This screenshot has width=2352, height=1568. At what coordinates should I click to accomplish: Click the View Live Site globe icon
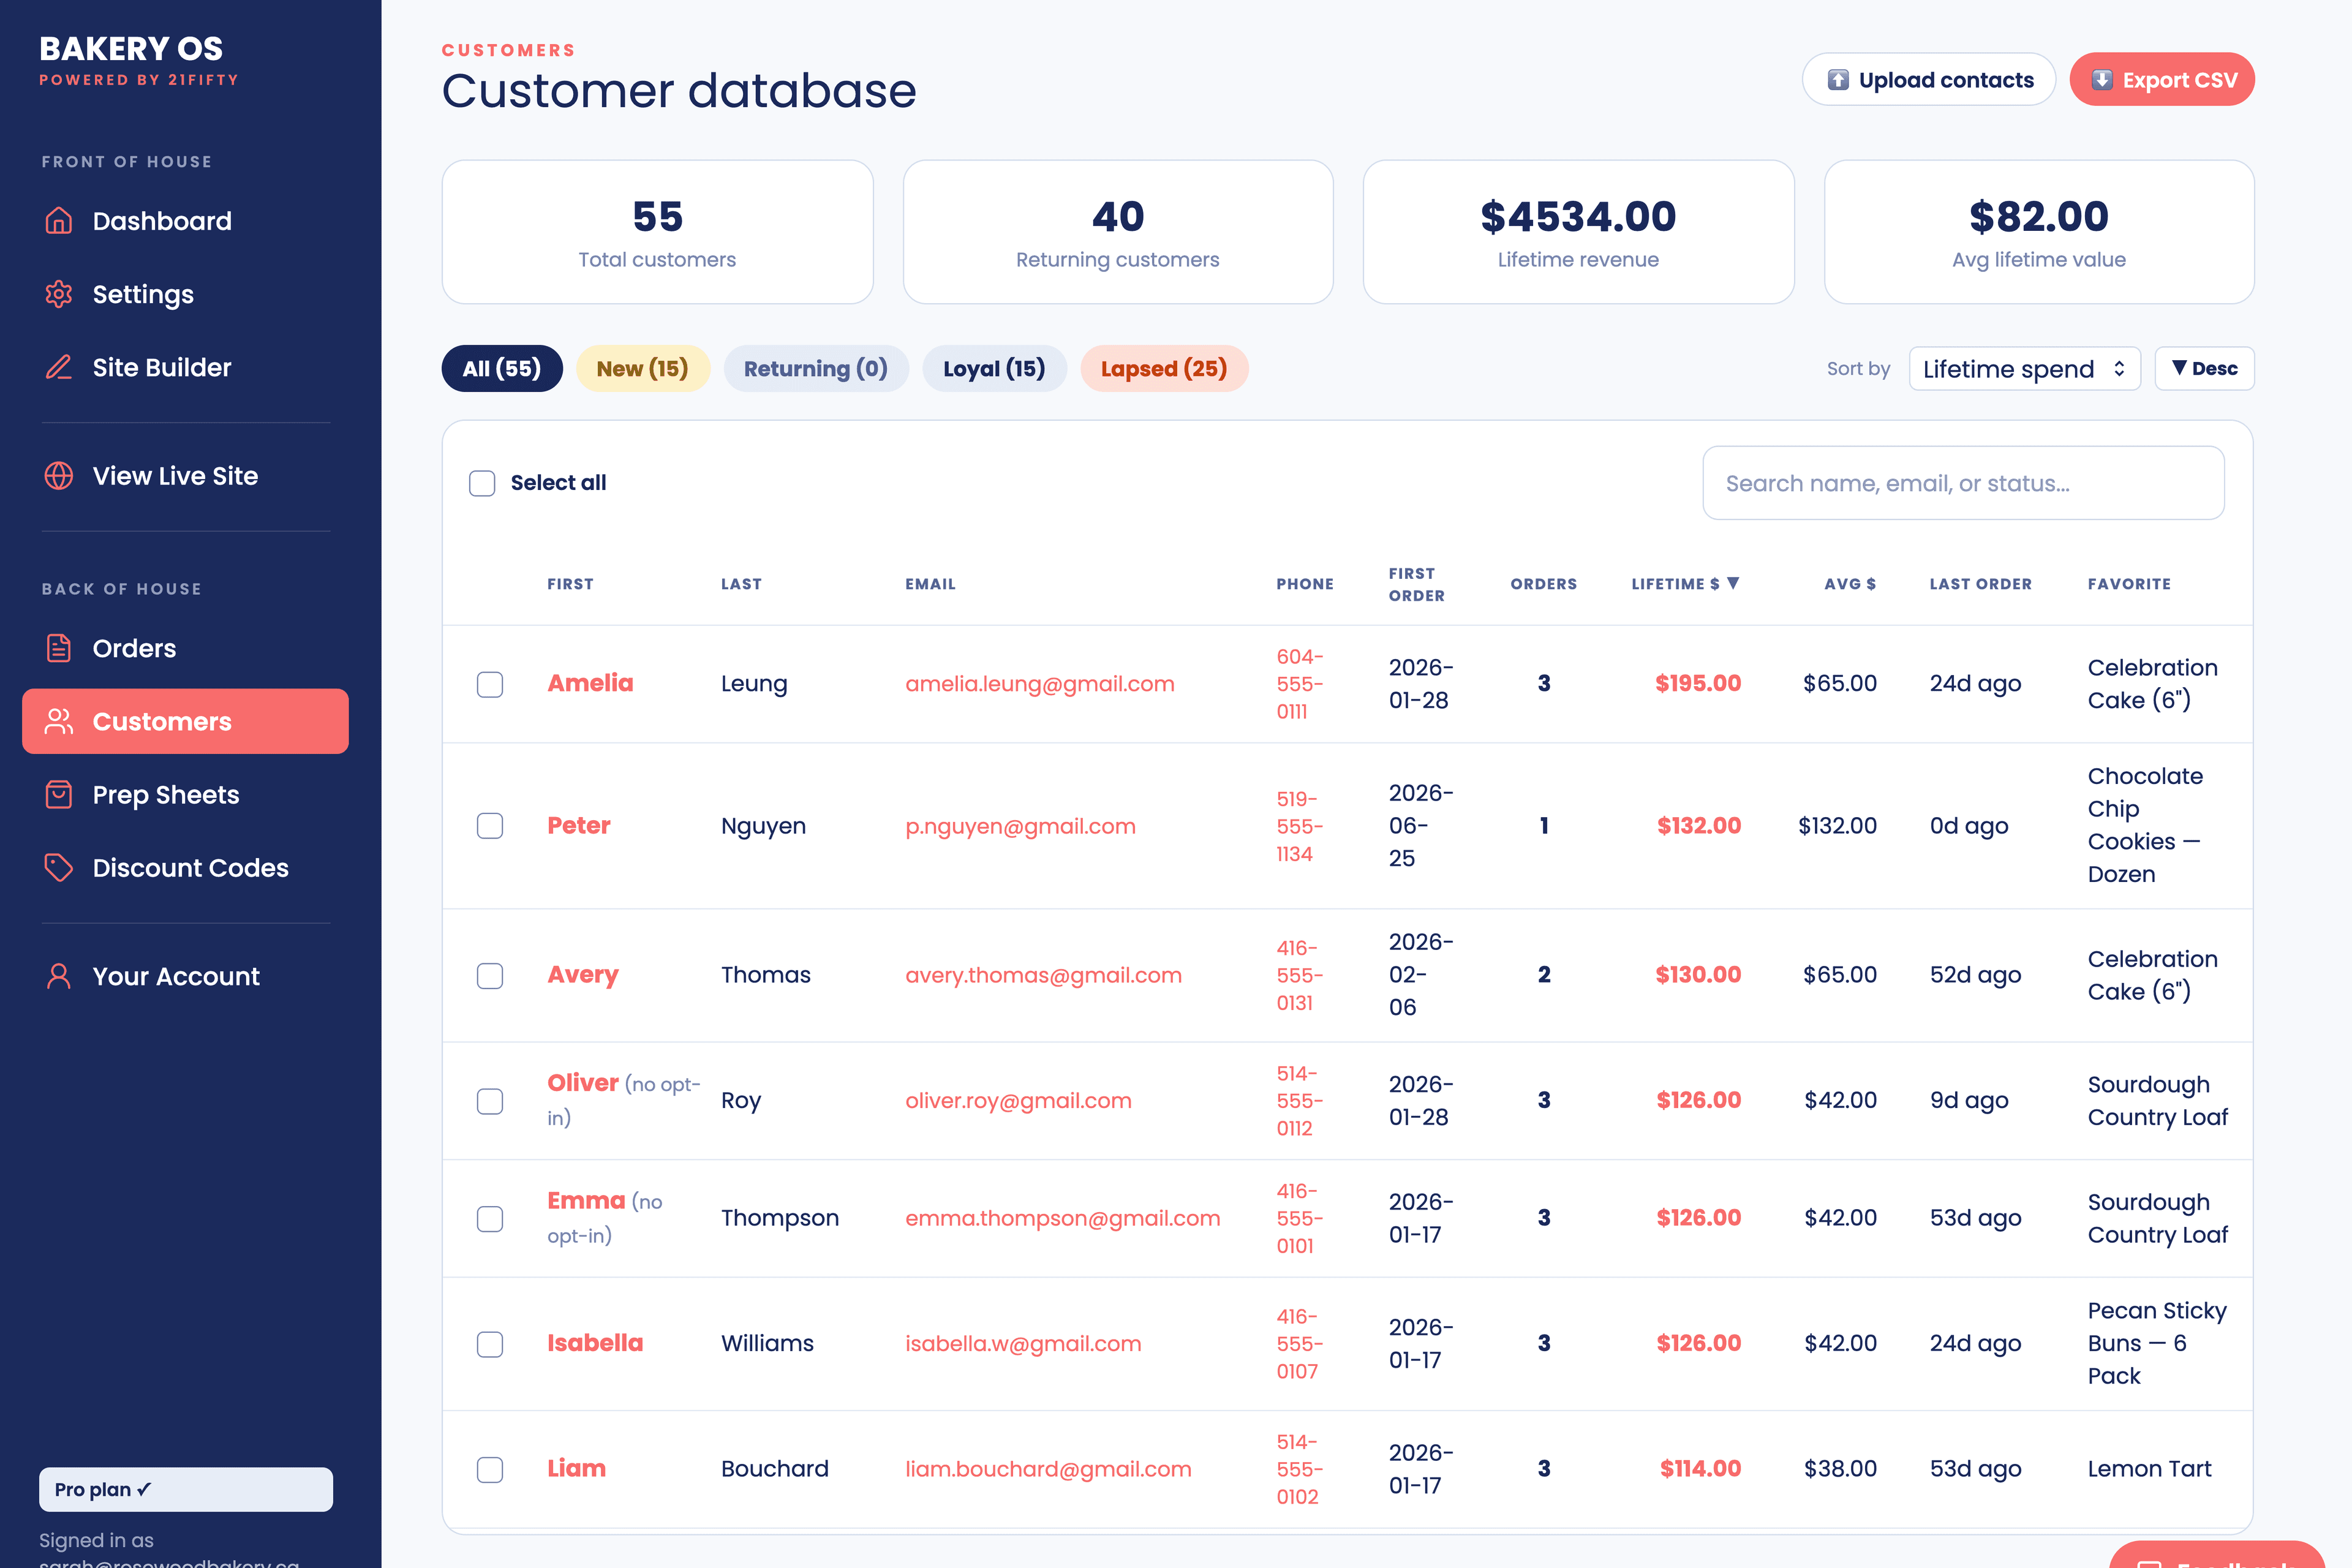point(59,476)
